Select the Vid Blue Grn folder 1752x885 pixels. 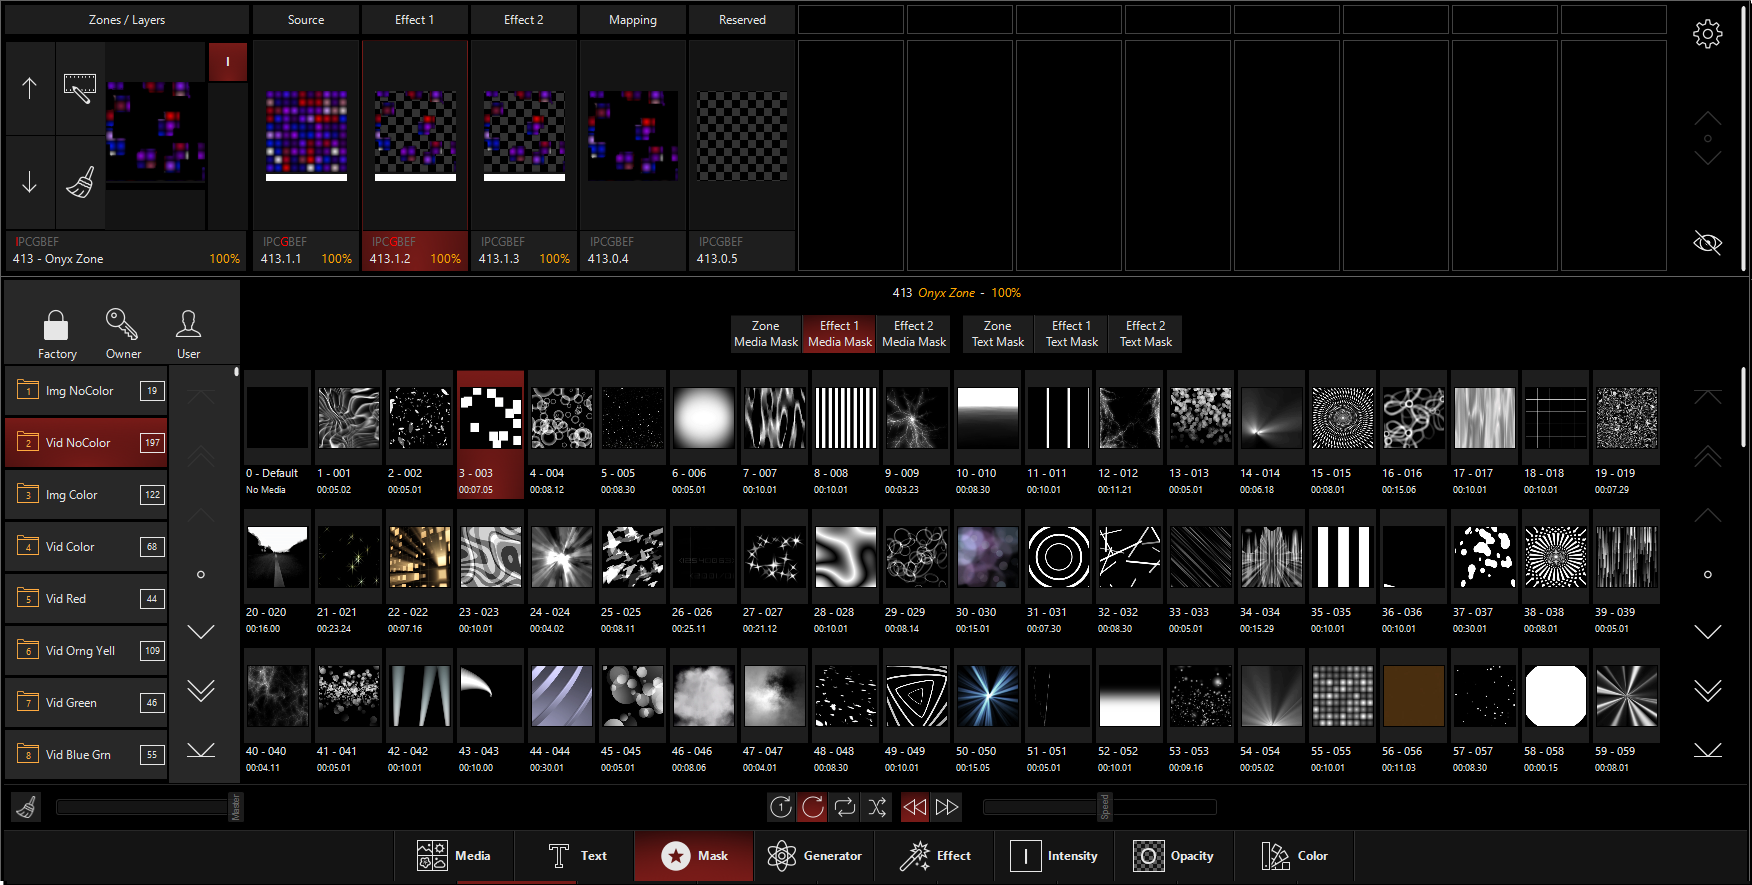click(x=87, y=755)
